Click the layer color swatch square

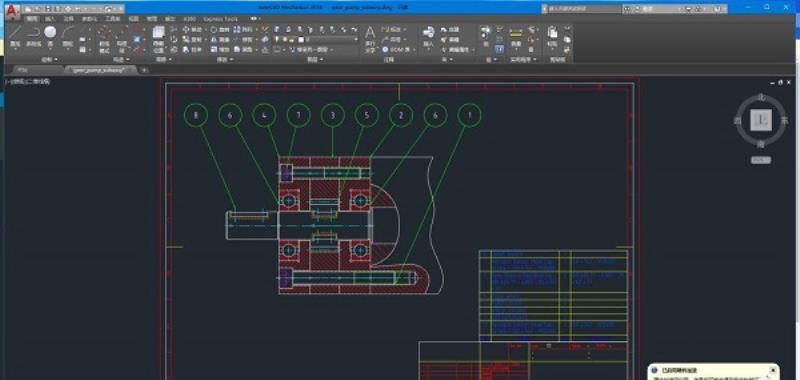(301, 39)
